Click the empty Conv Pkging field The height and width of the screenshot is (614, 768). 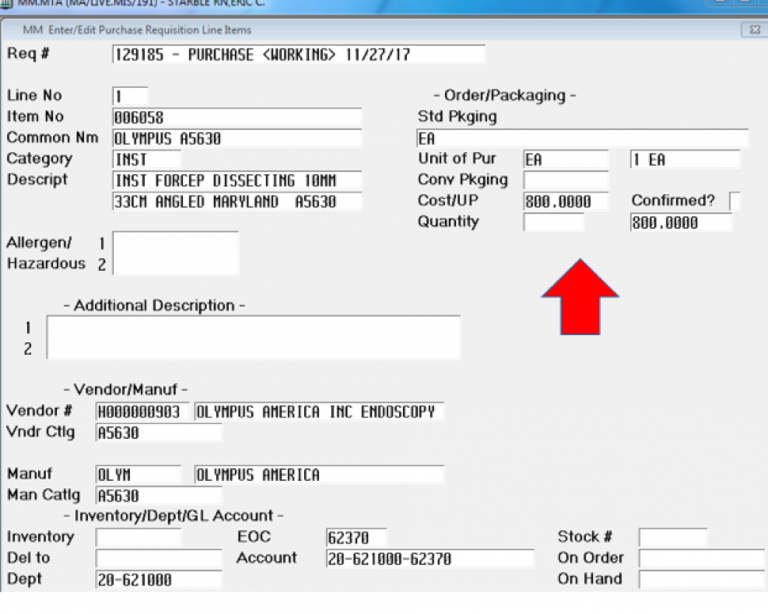pos(566,180)
